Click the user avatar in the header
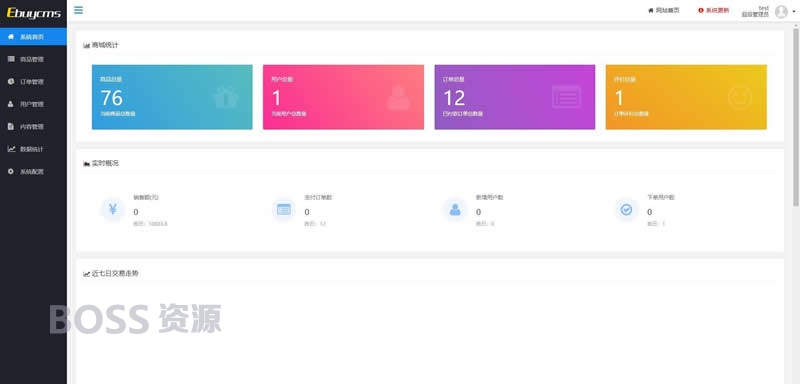This screenshot has height=384, width=800. click(x=781, y=12)
